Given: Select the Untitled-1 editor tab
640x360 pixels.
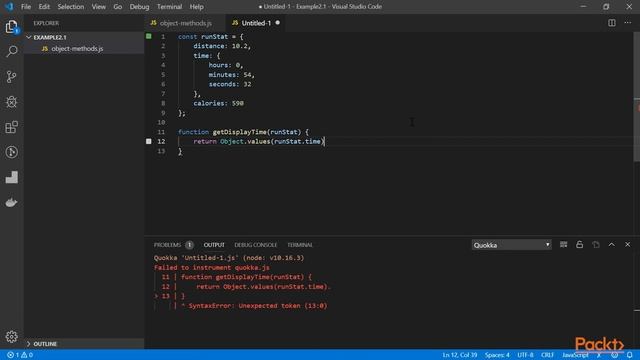Looking at the screenshot, I should (256, 23).
